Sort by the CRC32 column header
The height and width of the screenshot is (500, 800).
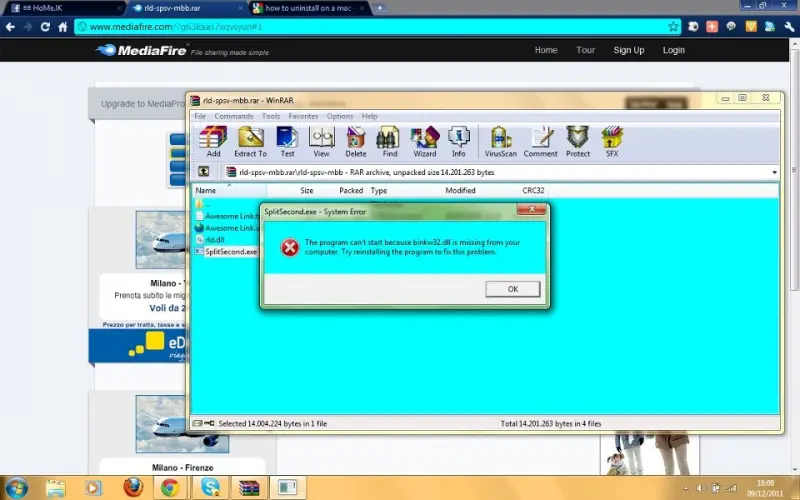coord(533,190)
